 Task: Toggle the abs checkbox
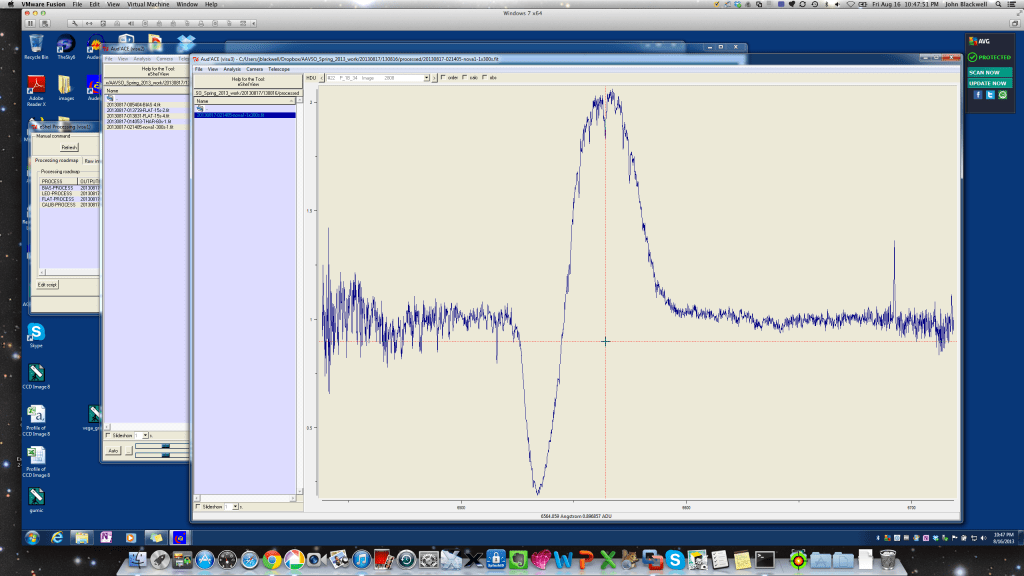click(x=486, y=77)
